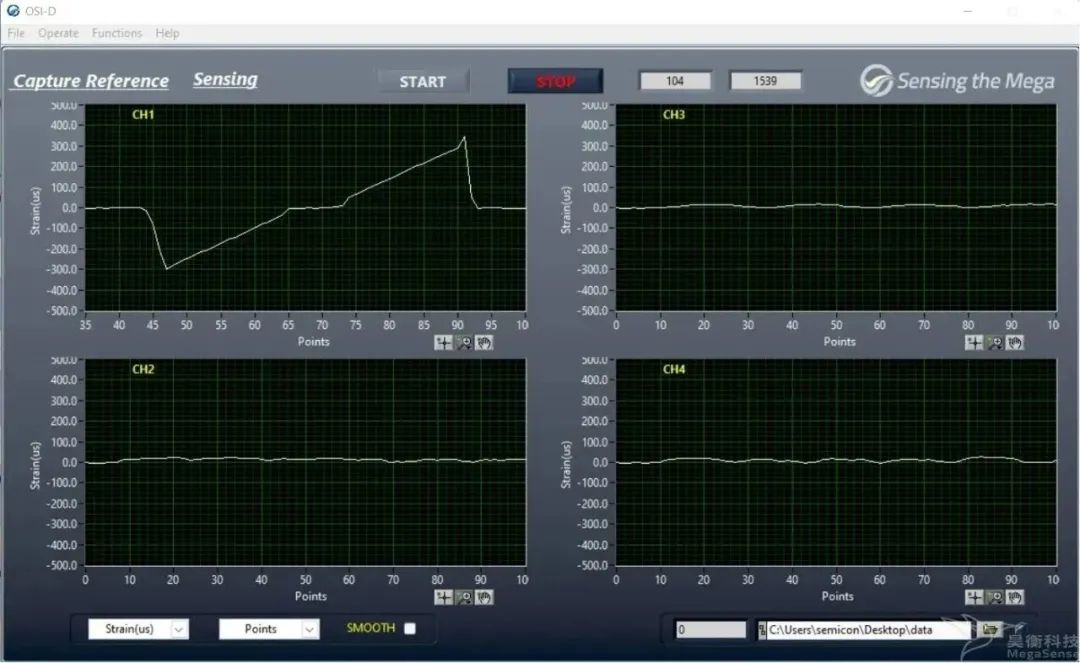Viewport: 1080px width, 663px height.
Task: Select the CH3 graph zoom magnifier tool
Action: tap(994, 343)
